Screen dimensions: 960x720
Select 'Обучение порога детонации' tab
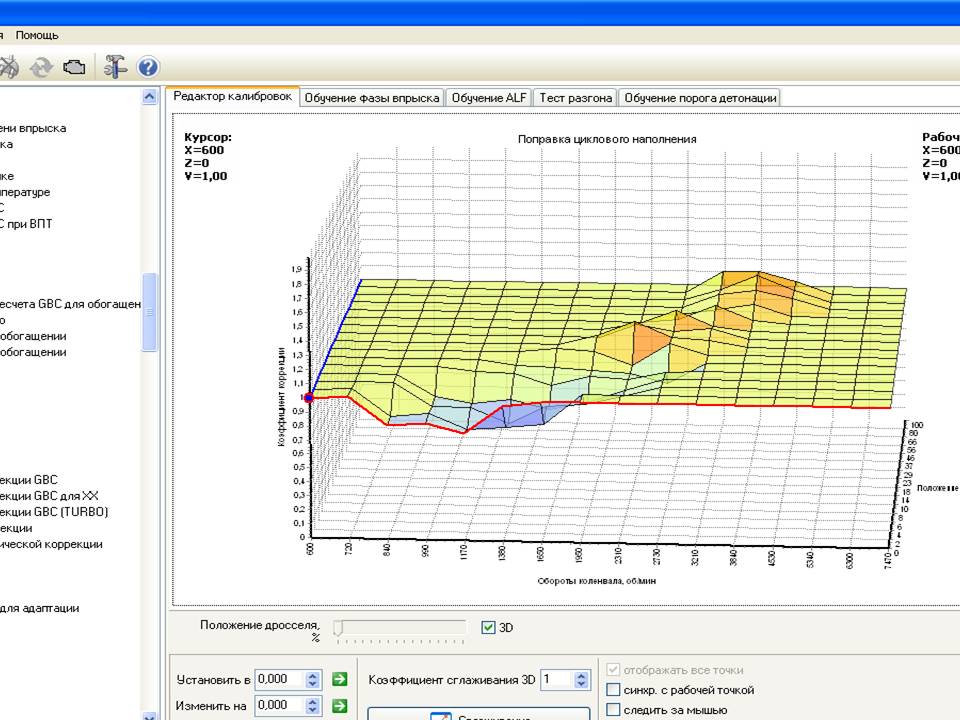point(700,98)
